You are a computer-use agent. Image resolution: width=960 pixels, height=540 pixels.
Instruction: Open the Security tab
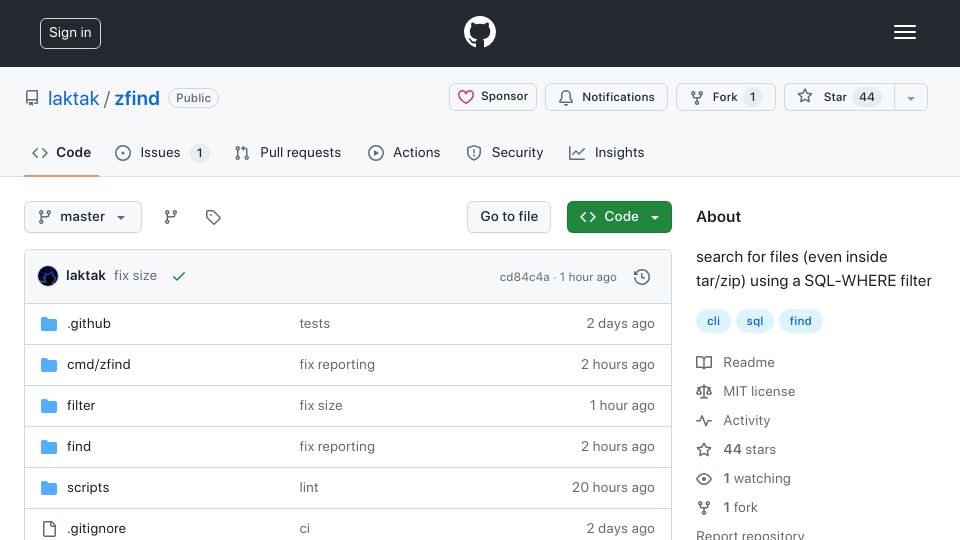tap(504, 152)
